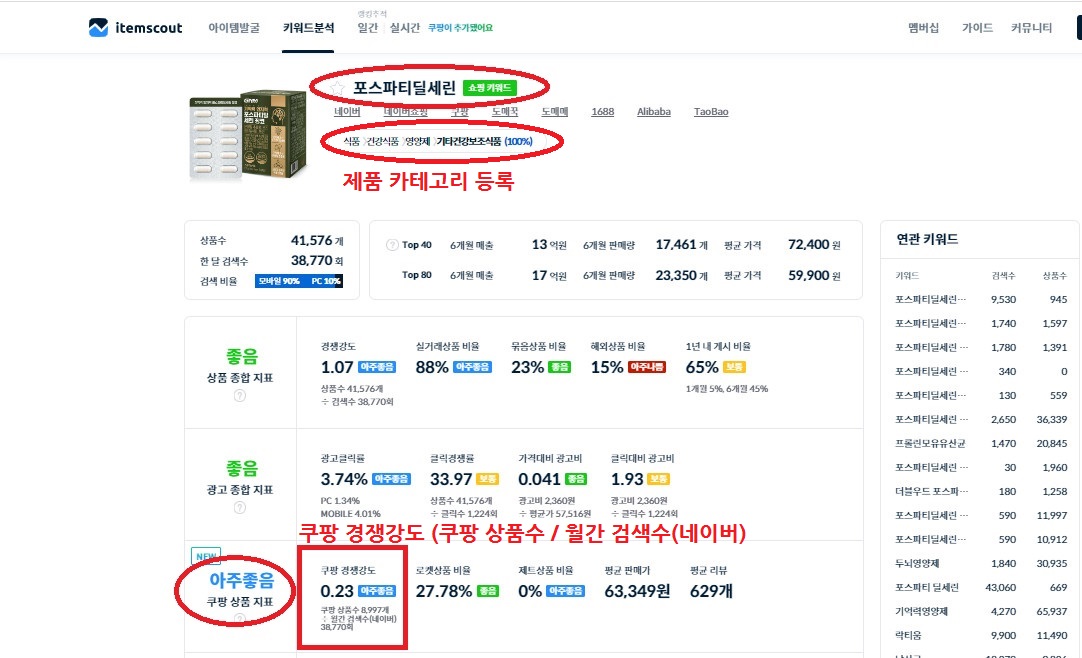Click the 보통 badge next to 65%
The width and height of the screenshot is (1082, 658).
pyautogui.click(x=734, y=367)
